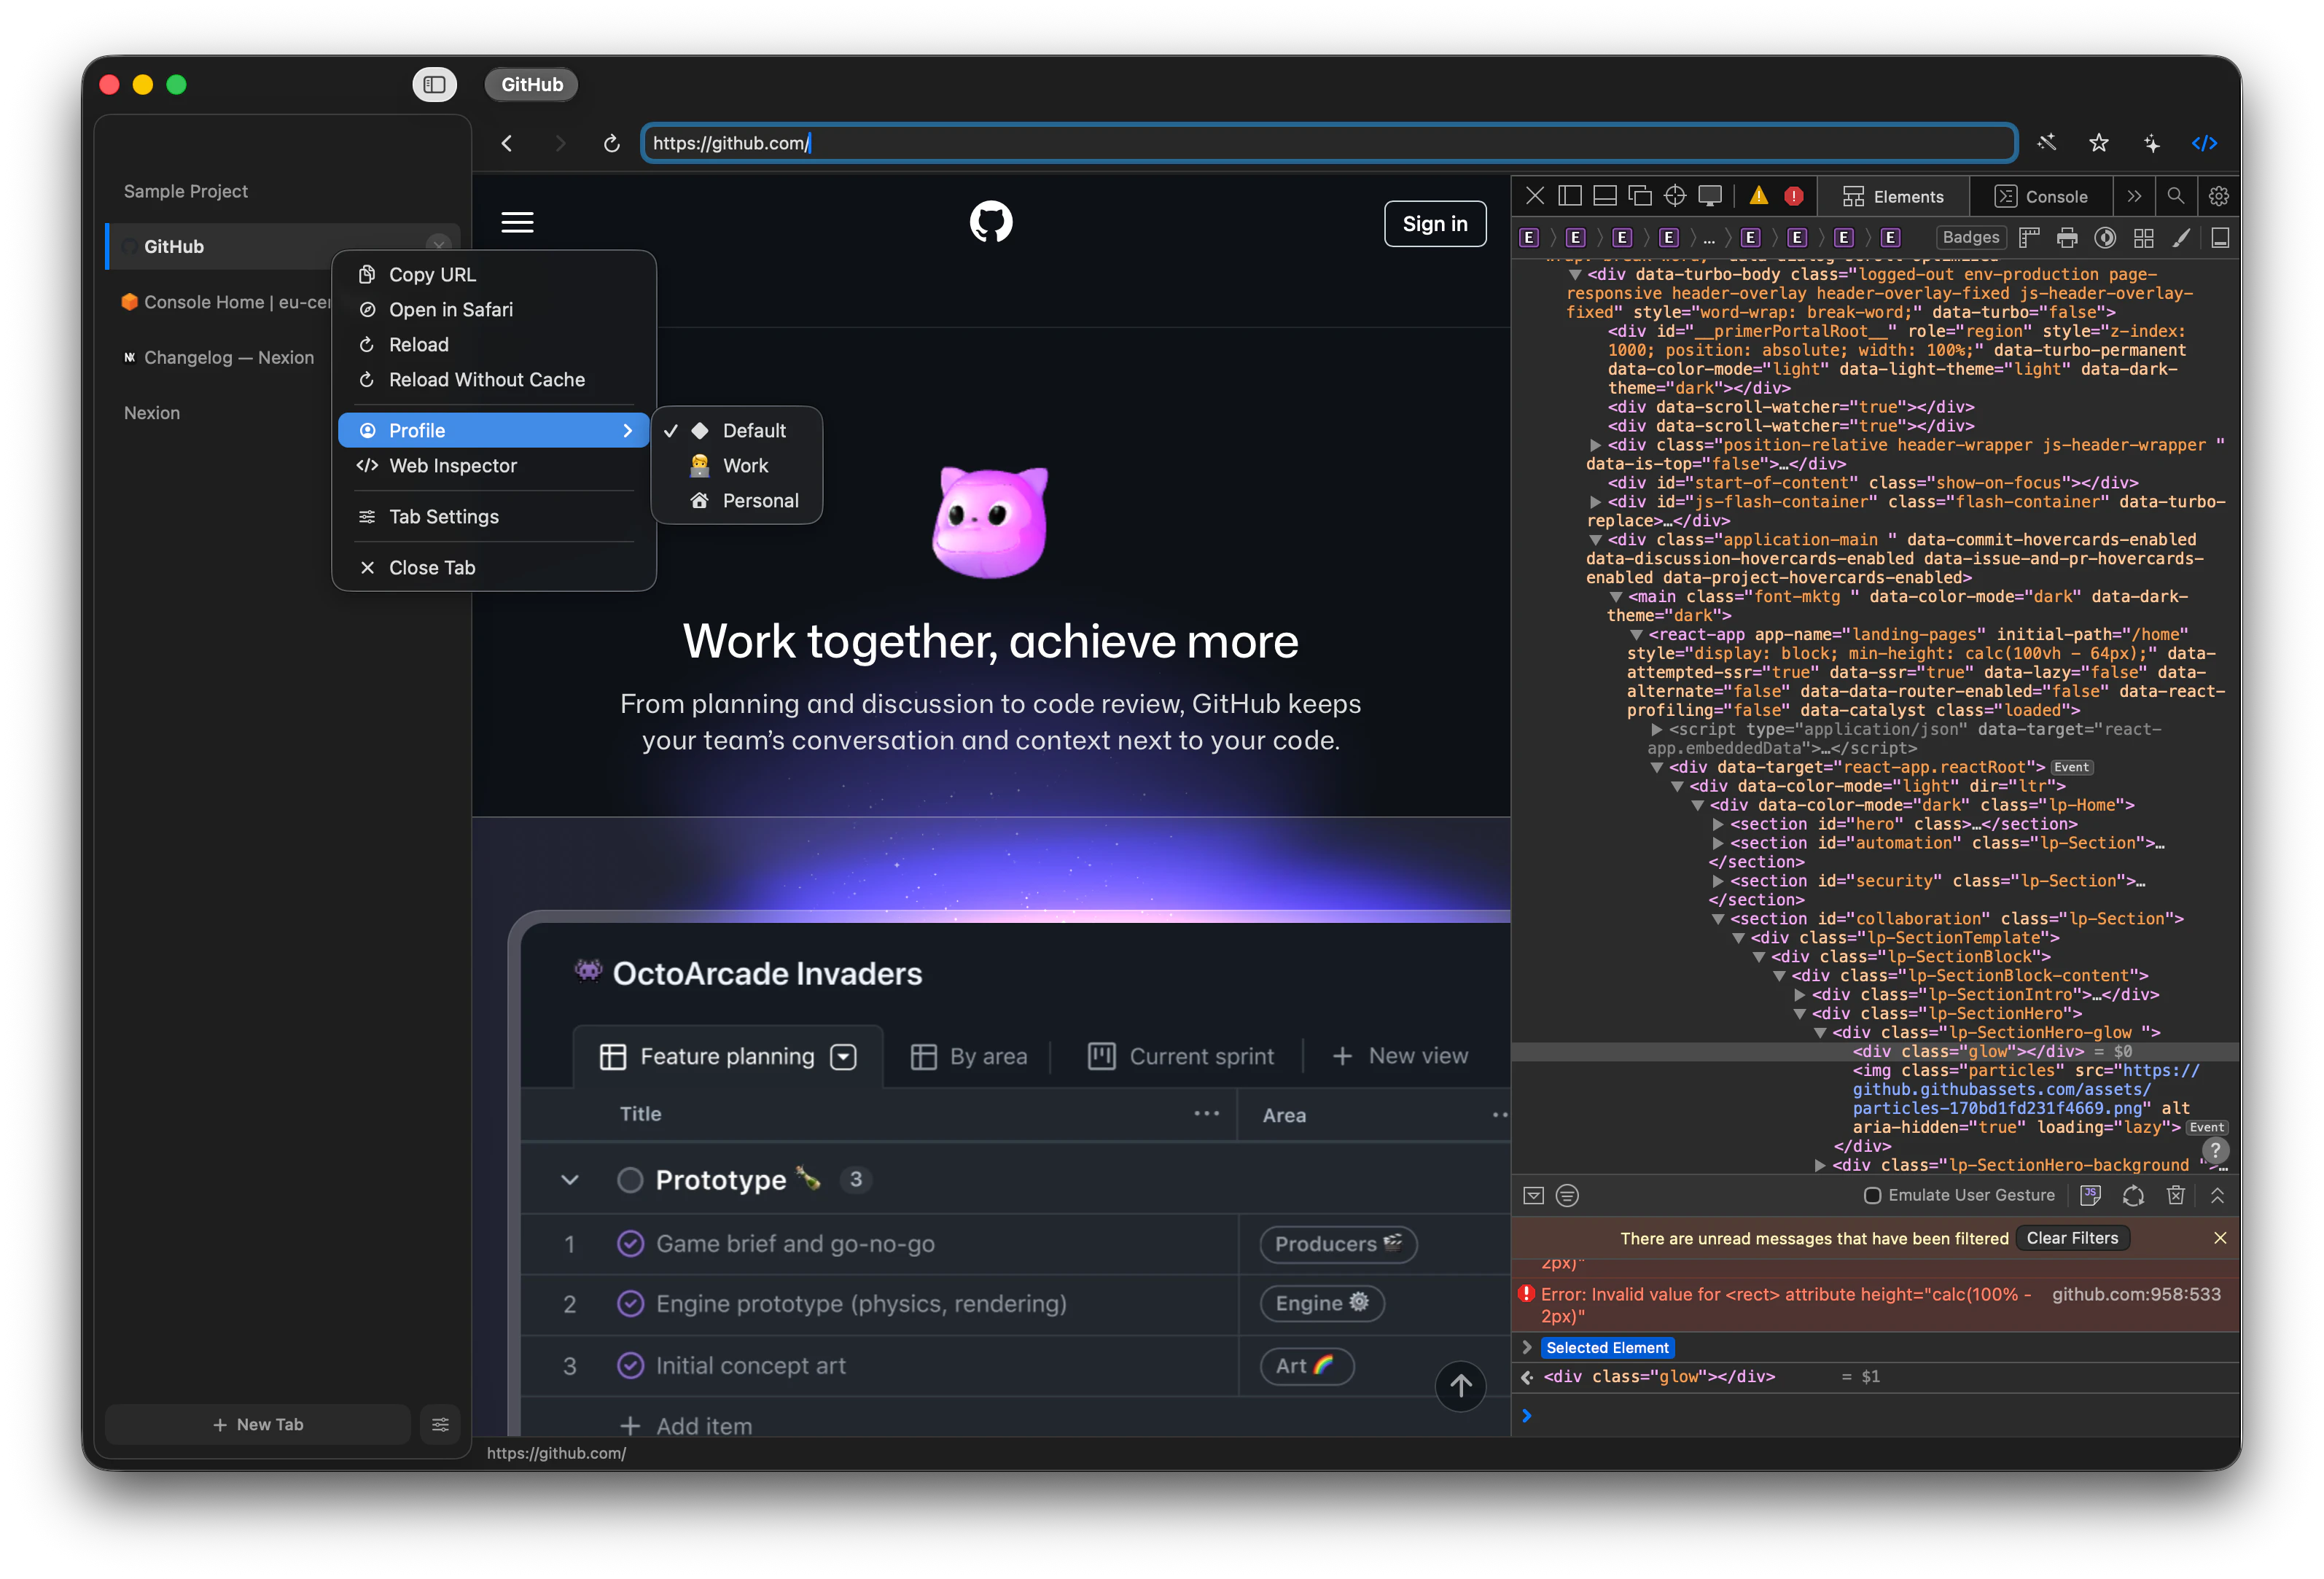Dock inspector to the bottom
The width and height of the screenshot is (2324, 1579).
tap(1605, 196)
